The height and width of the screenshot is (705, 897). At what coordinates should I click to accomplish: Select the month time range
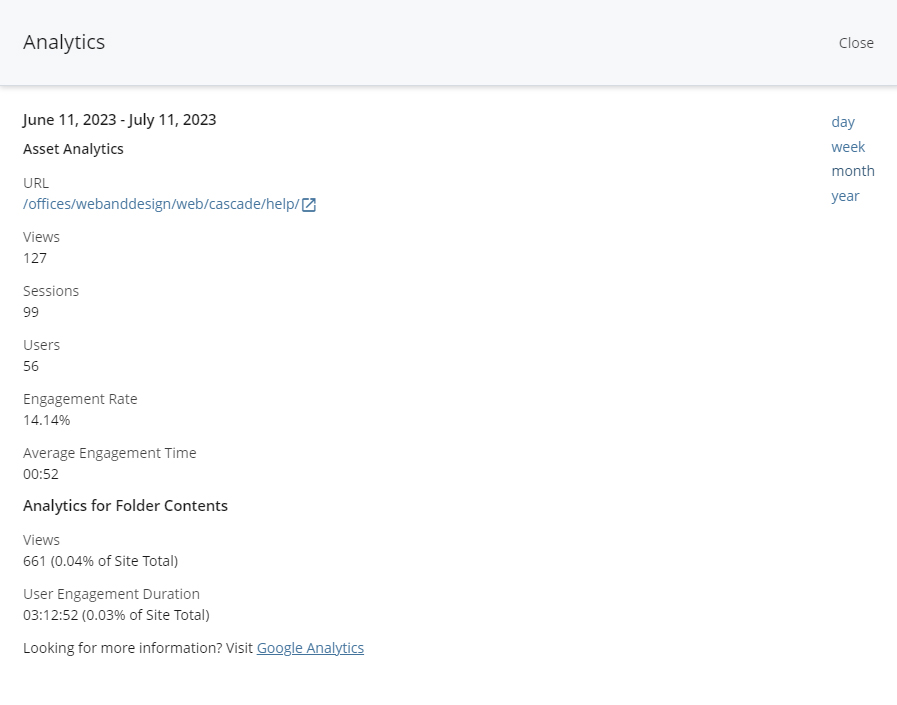(x=852, y=171)
